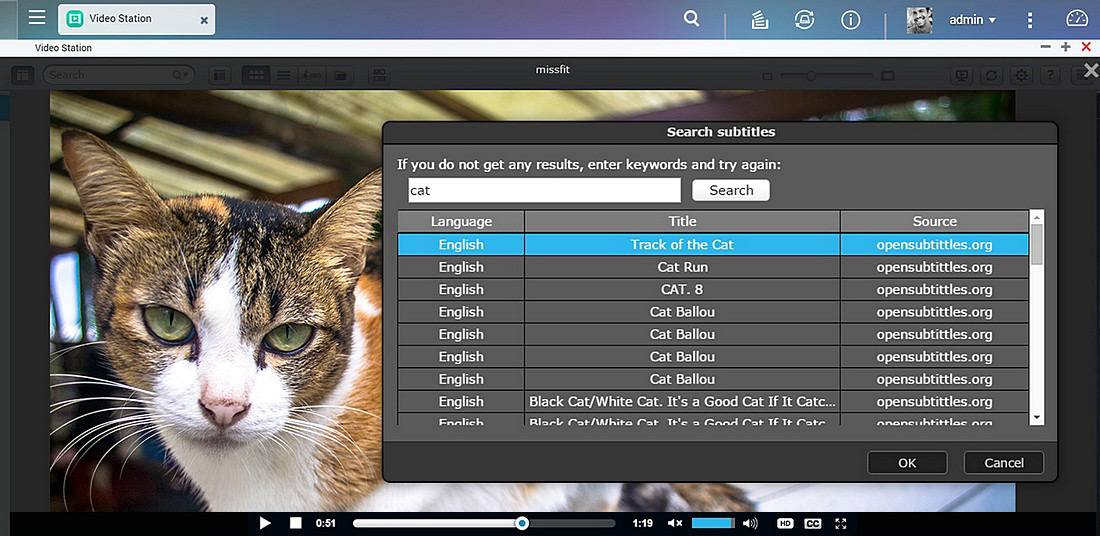Open the external devices sync icon

[x=805, y=20]
